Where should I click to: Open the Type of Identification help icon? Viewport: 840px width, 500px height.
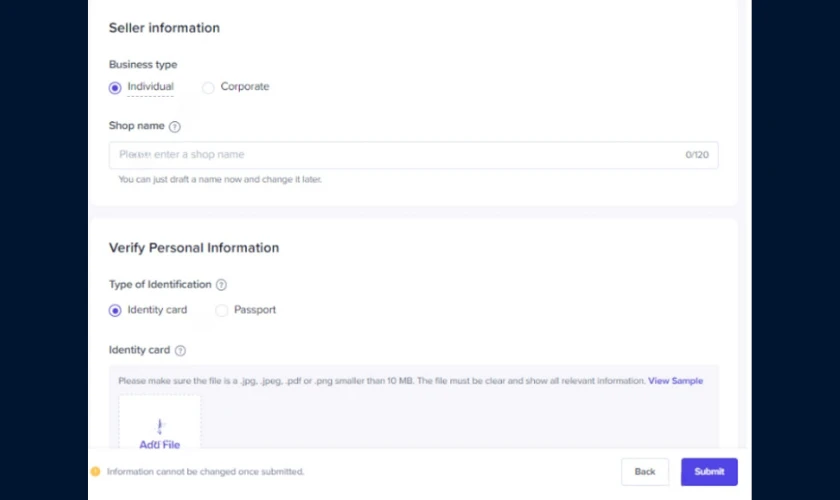[221, 285]
